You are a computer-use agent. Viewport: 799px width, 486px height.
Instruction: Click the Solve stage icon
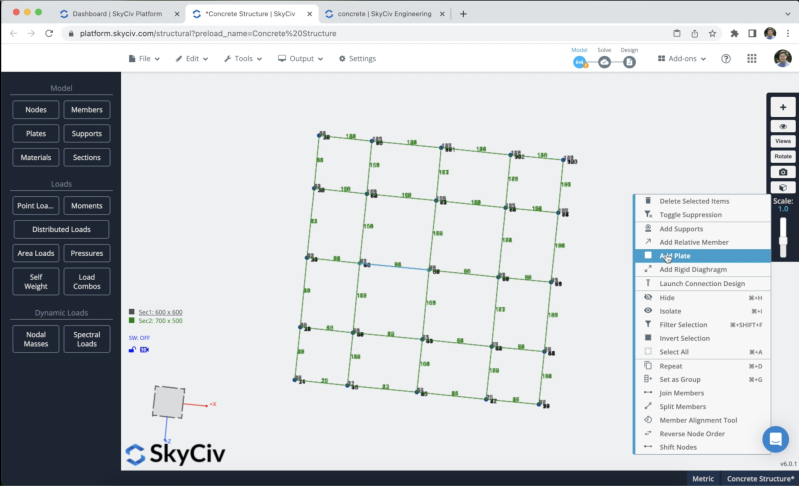(604, 62)
